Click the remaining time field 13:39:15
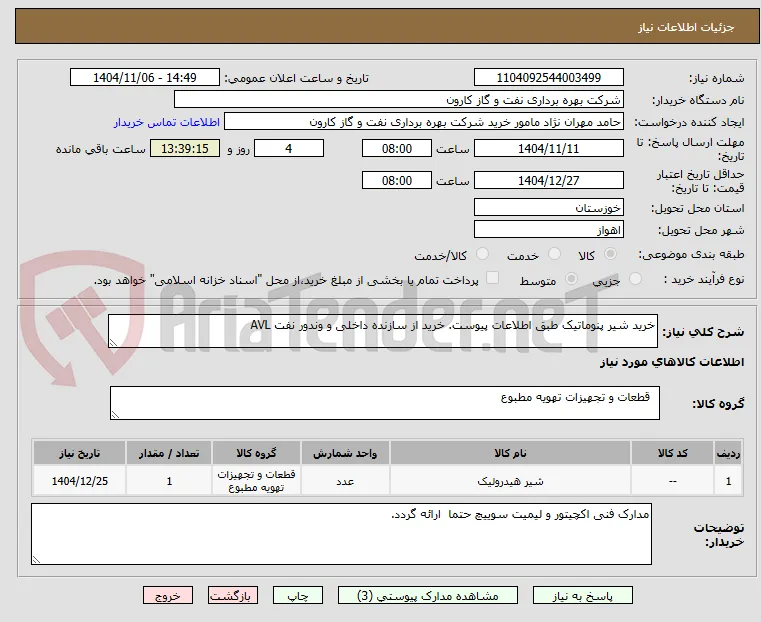Image resolution: width=761 pixels, height=622 pixels. 185,148
